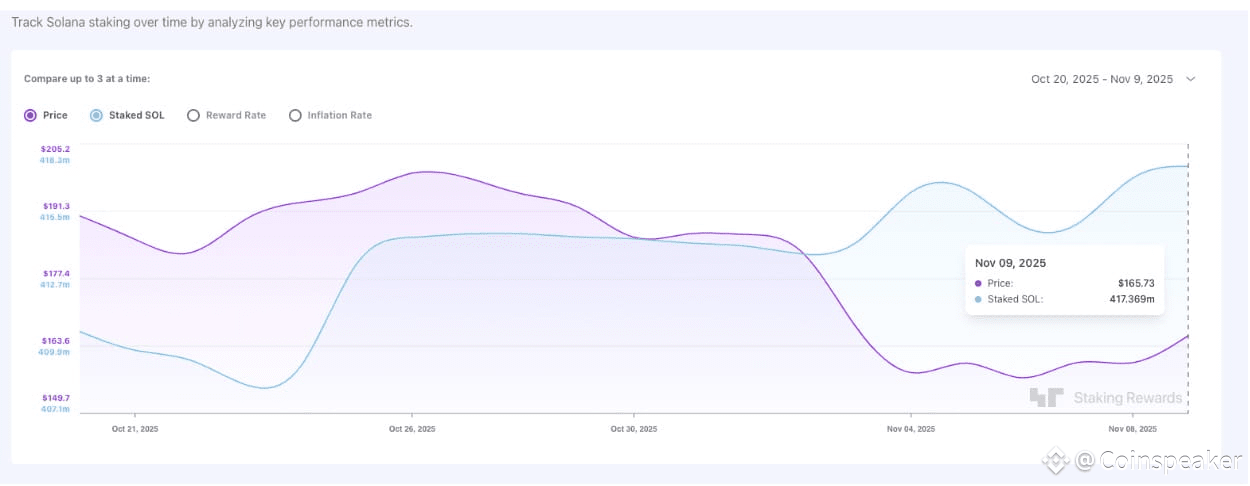Open the date range dropdown chevron
Screen dimensions: 1250x486
point(1190,79)
